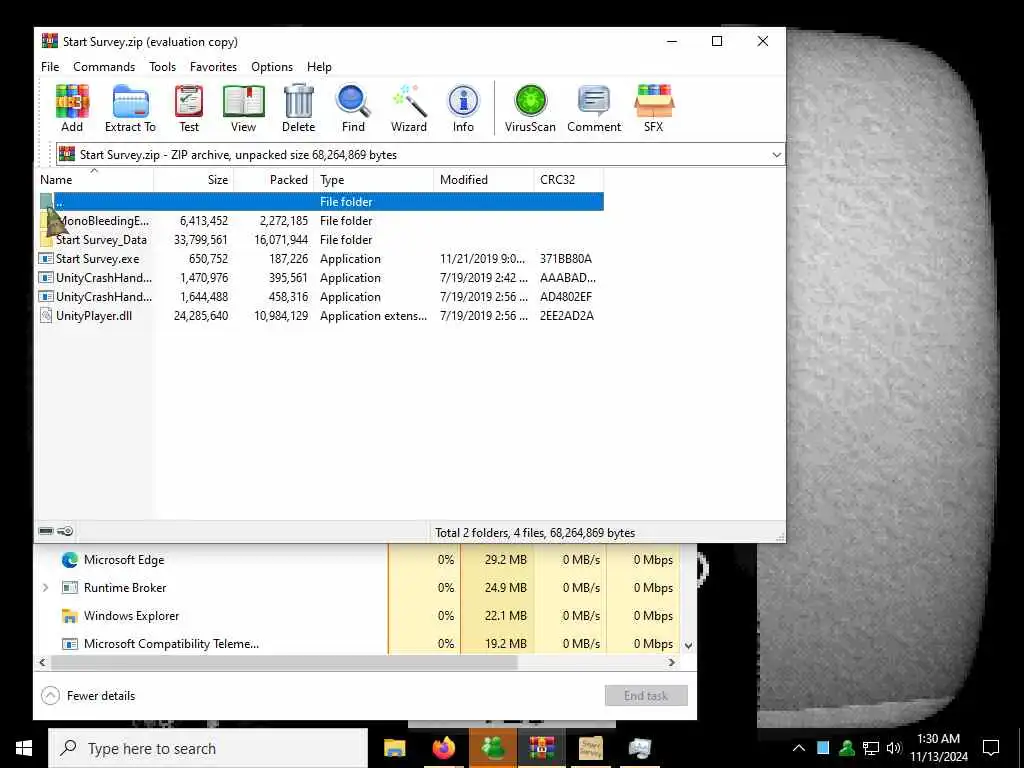Expand the Runtime Broker process row
This screenshot has height=768, width=1024.
45,588
